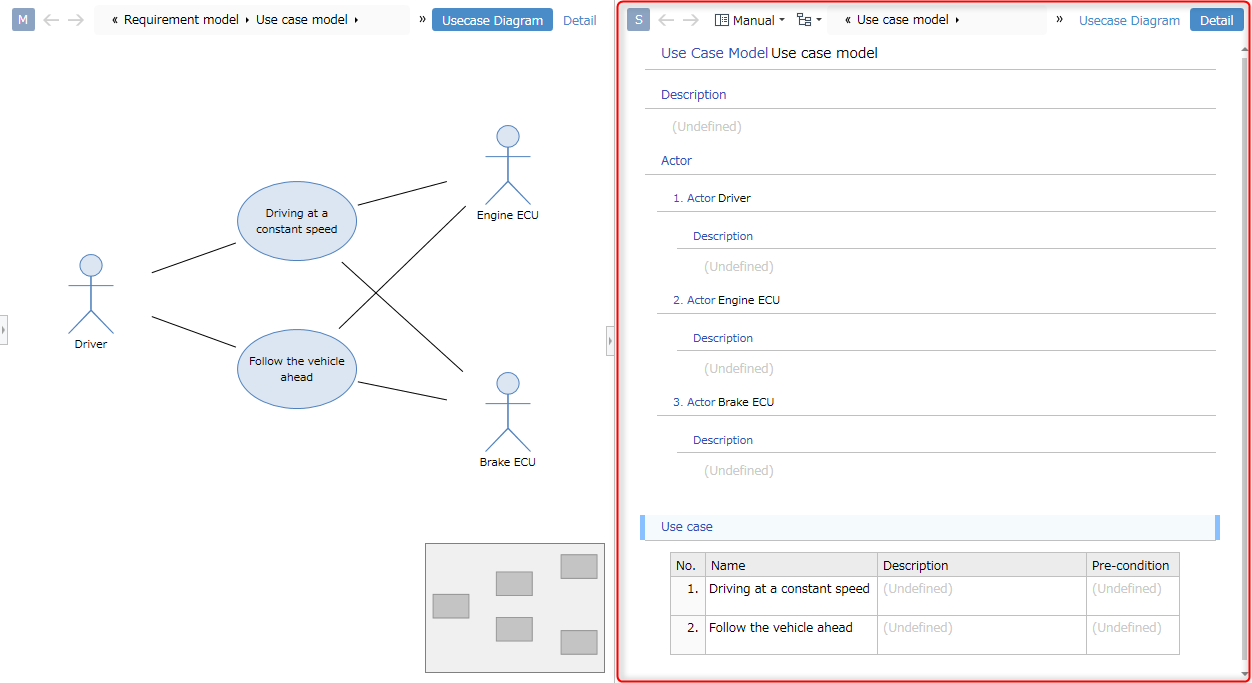Viewport: 1252px width, 683px height.
Task: Select Requirement model in breadcrumb
Action: pos(181,20)
